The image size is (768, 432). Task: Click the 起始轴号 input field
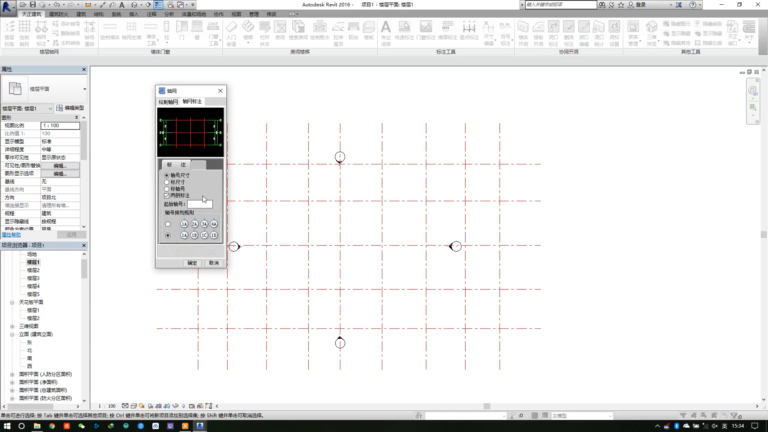coord(200,204)
